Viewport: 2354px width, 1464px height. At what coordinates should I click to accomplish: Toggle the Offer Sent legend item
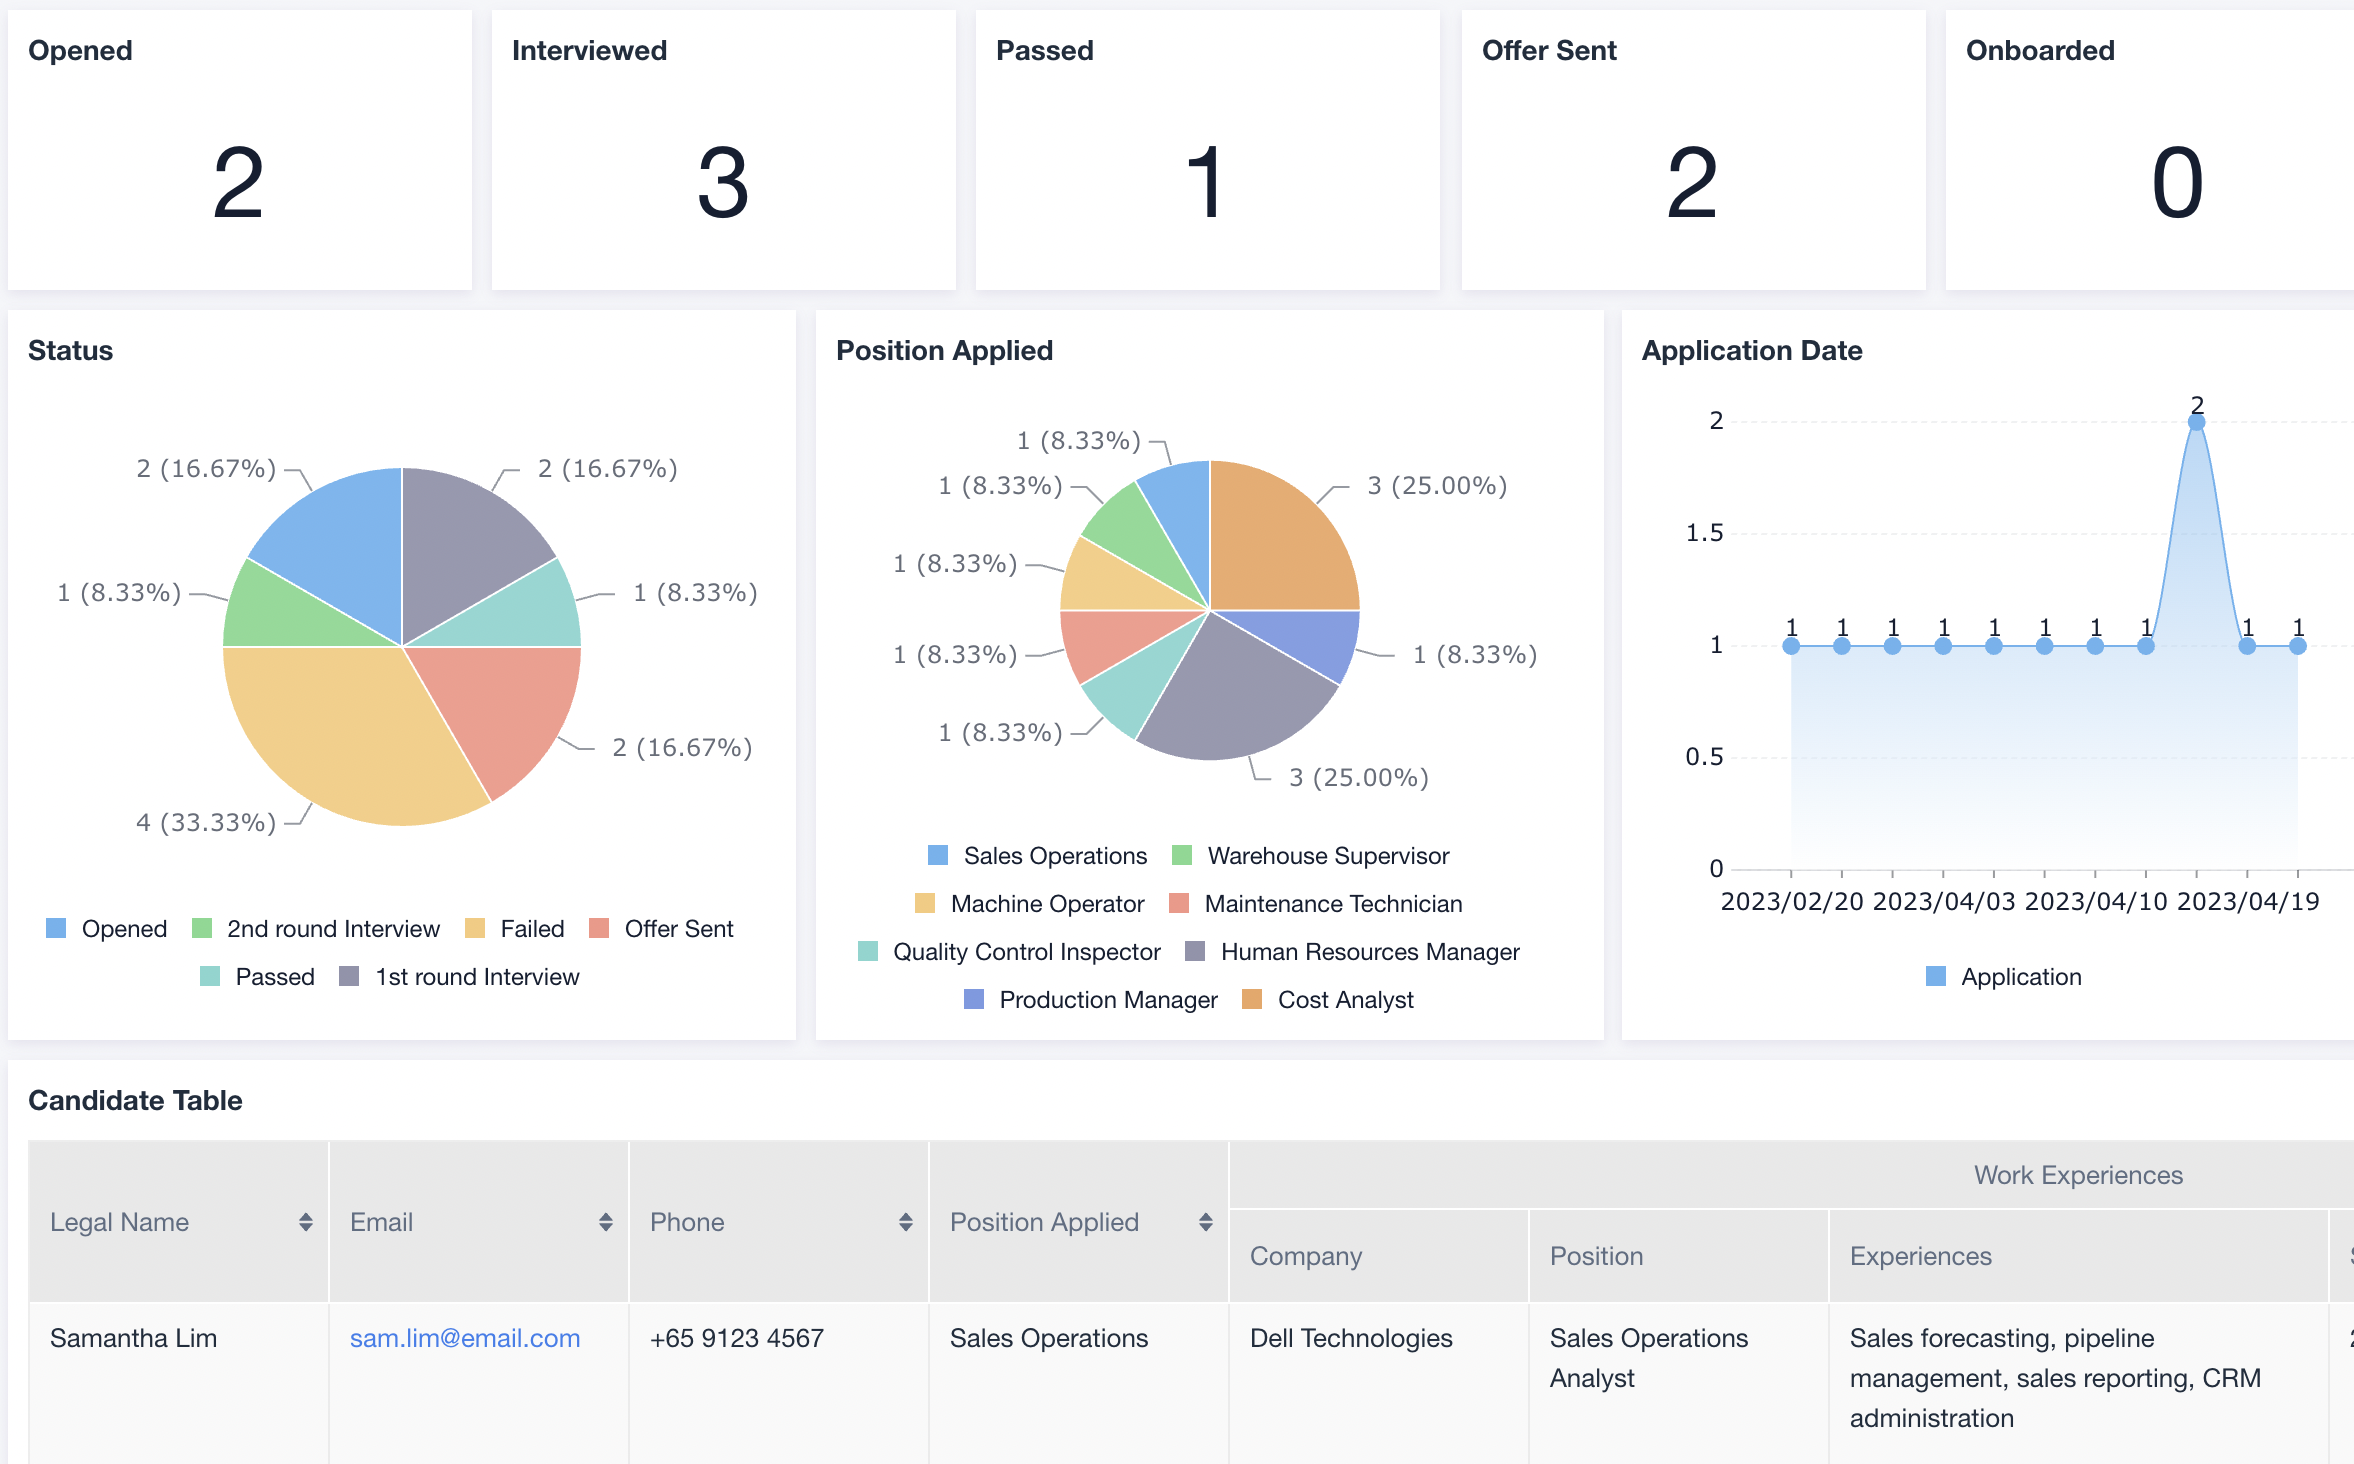[661, 929]
